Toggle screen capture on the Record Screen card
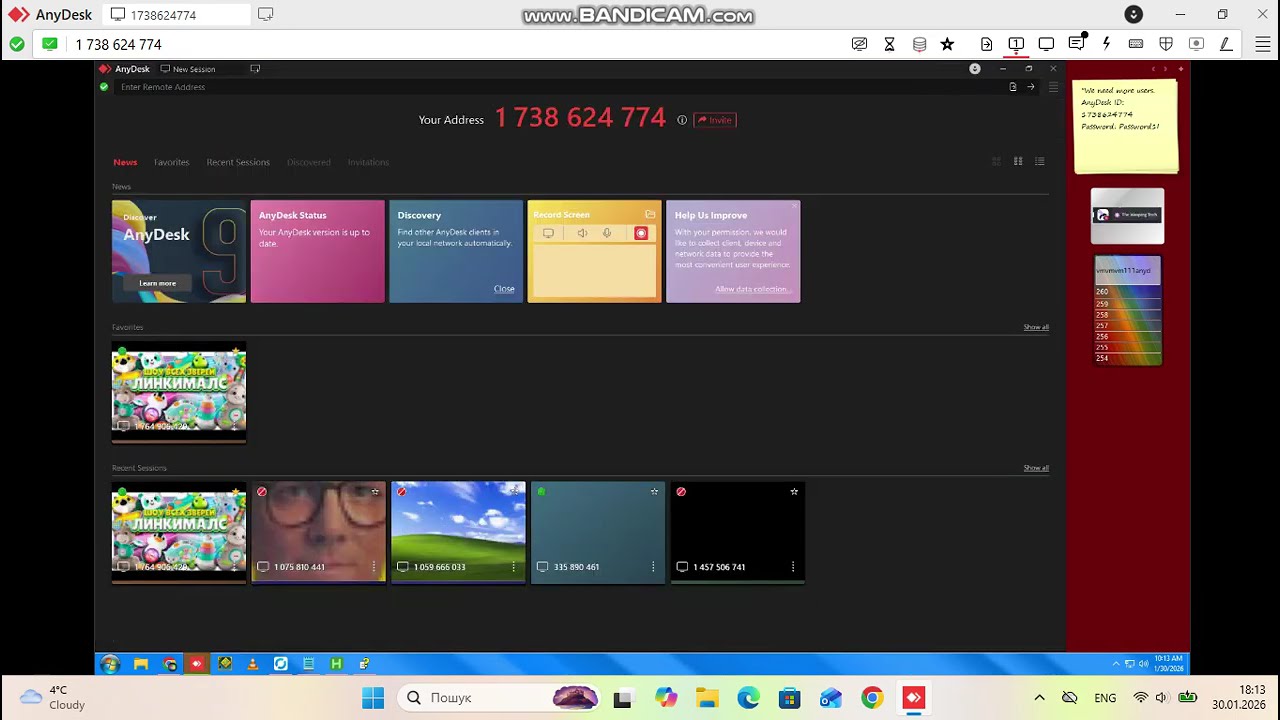The height and width of the screenshot is (720, 1280). pos(548,233)
